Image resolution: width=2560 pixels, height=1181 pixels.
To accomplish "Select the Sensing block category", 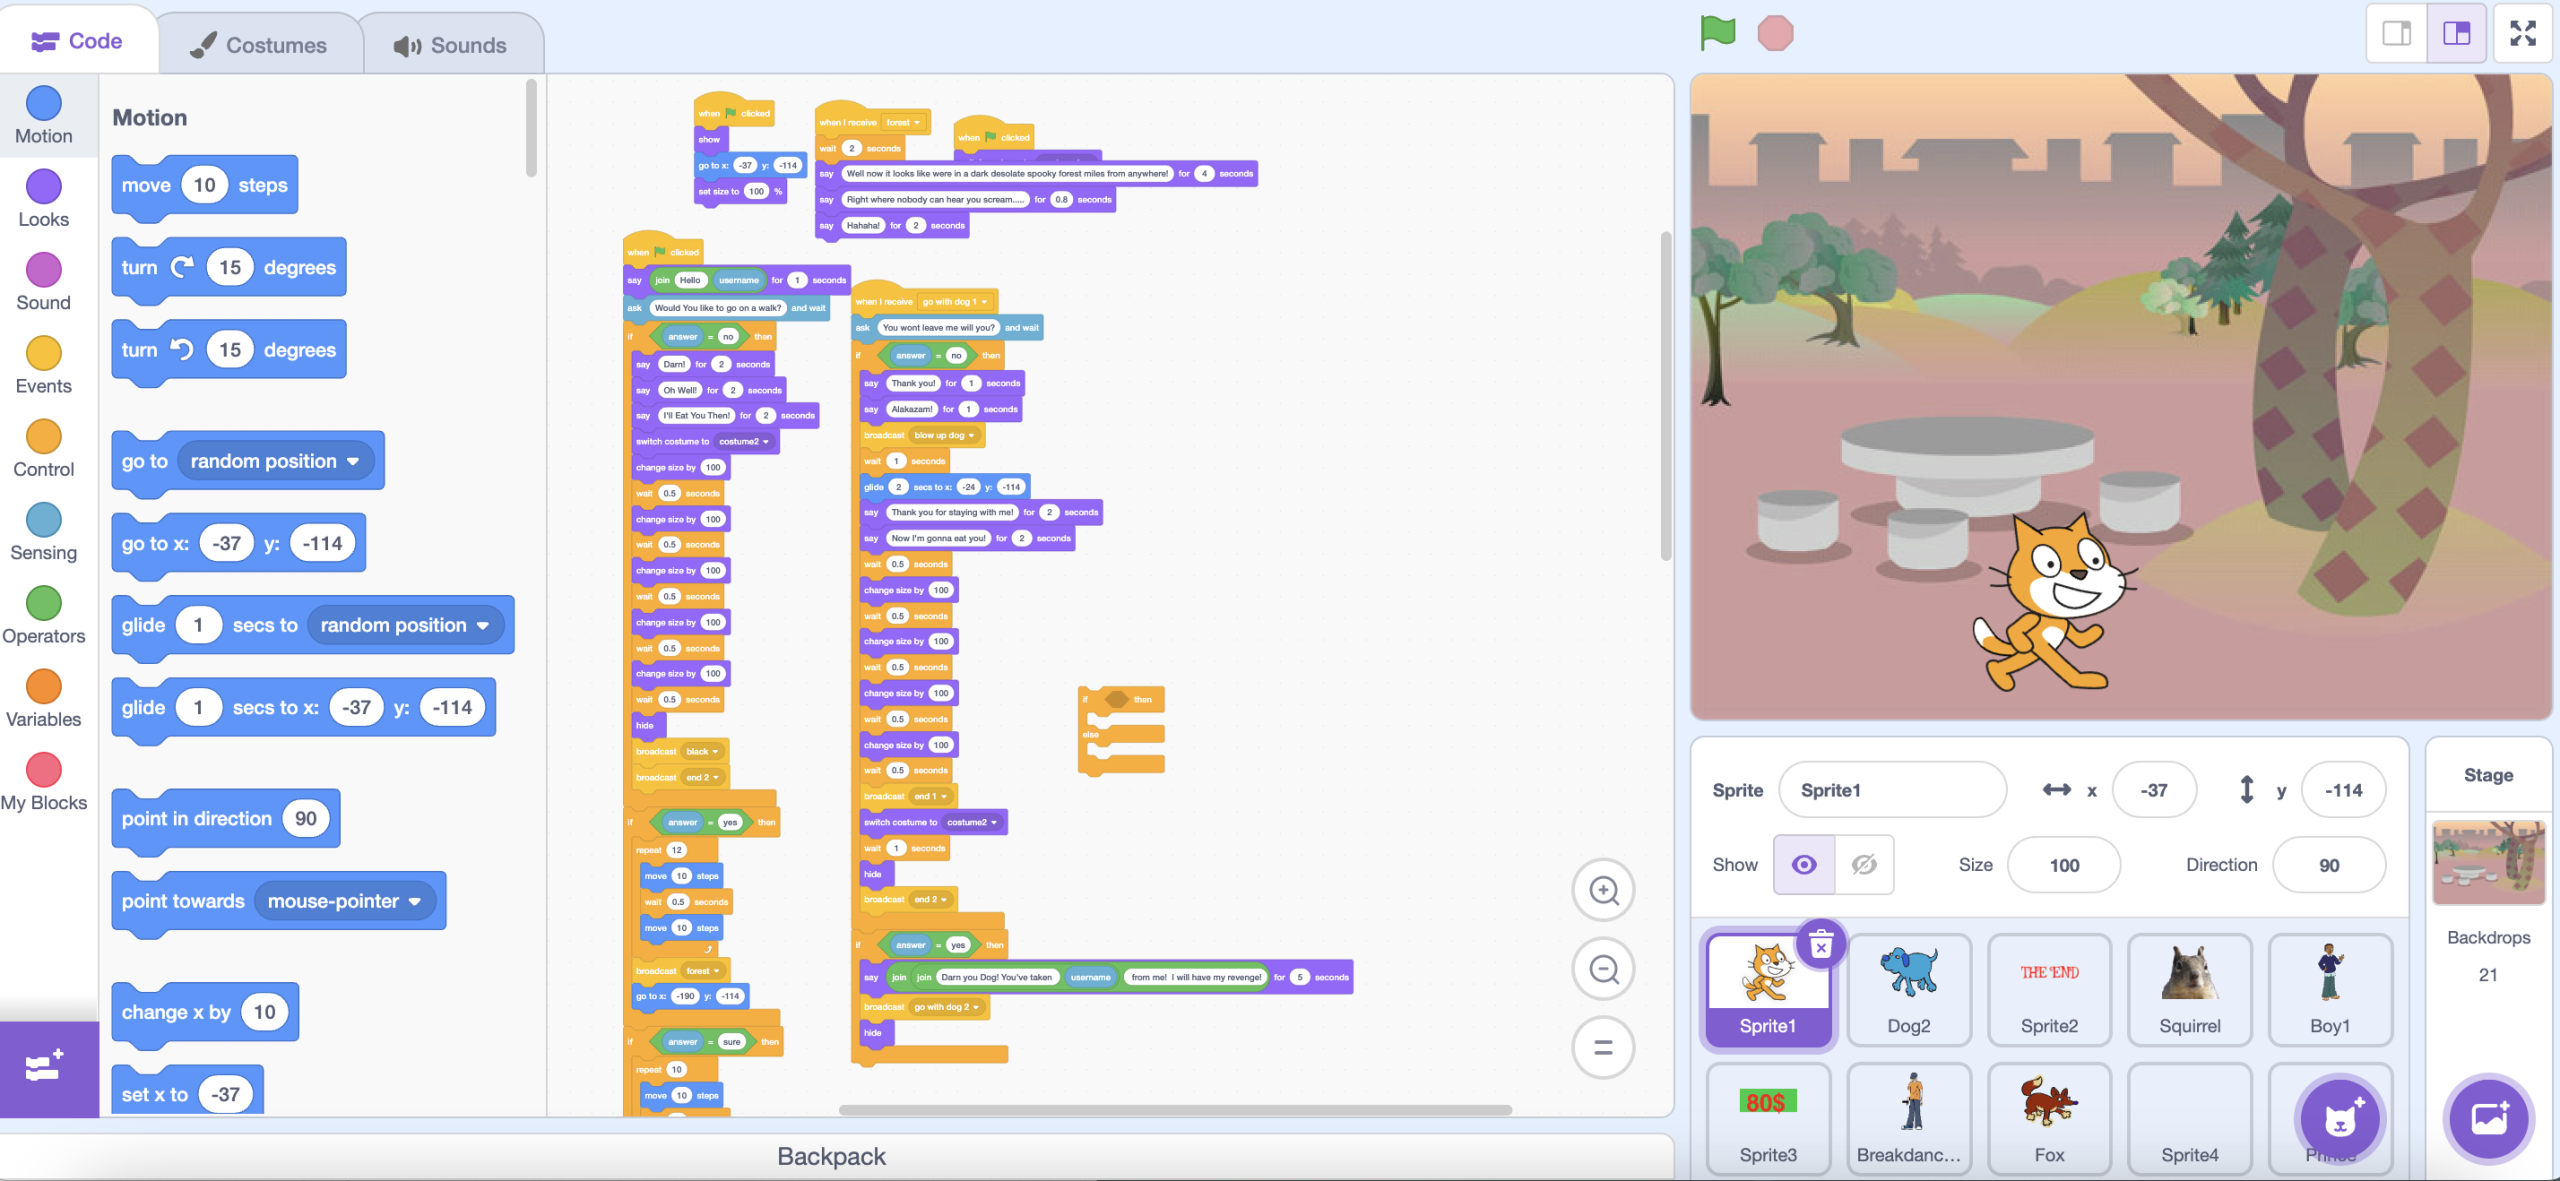I will (44, 532).
